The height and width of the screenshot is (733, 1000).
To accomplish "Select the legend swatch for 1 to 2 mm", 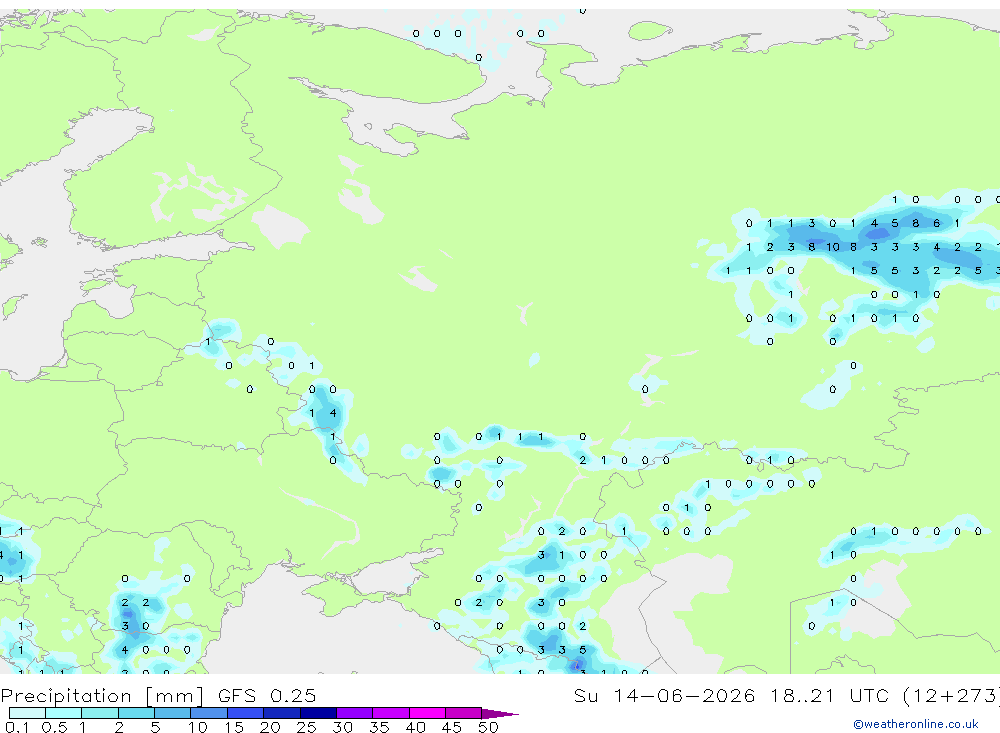I will coord(100,713).
